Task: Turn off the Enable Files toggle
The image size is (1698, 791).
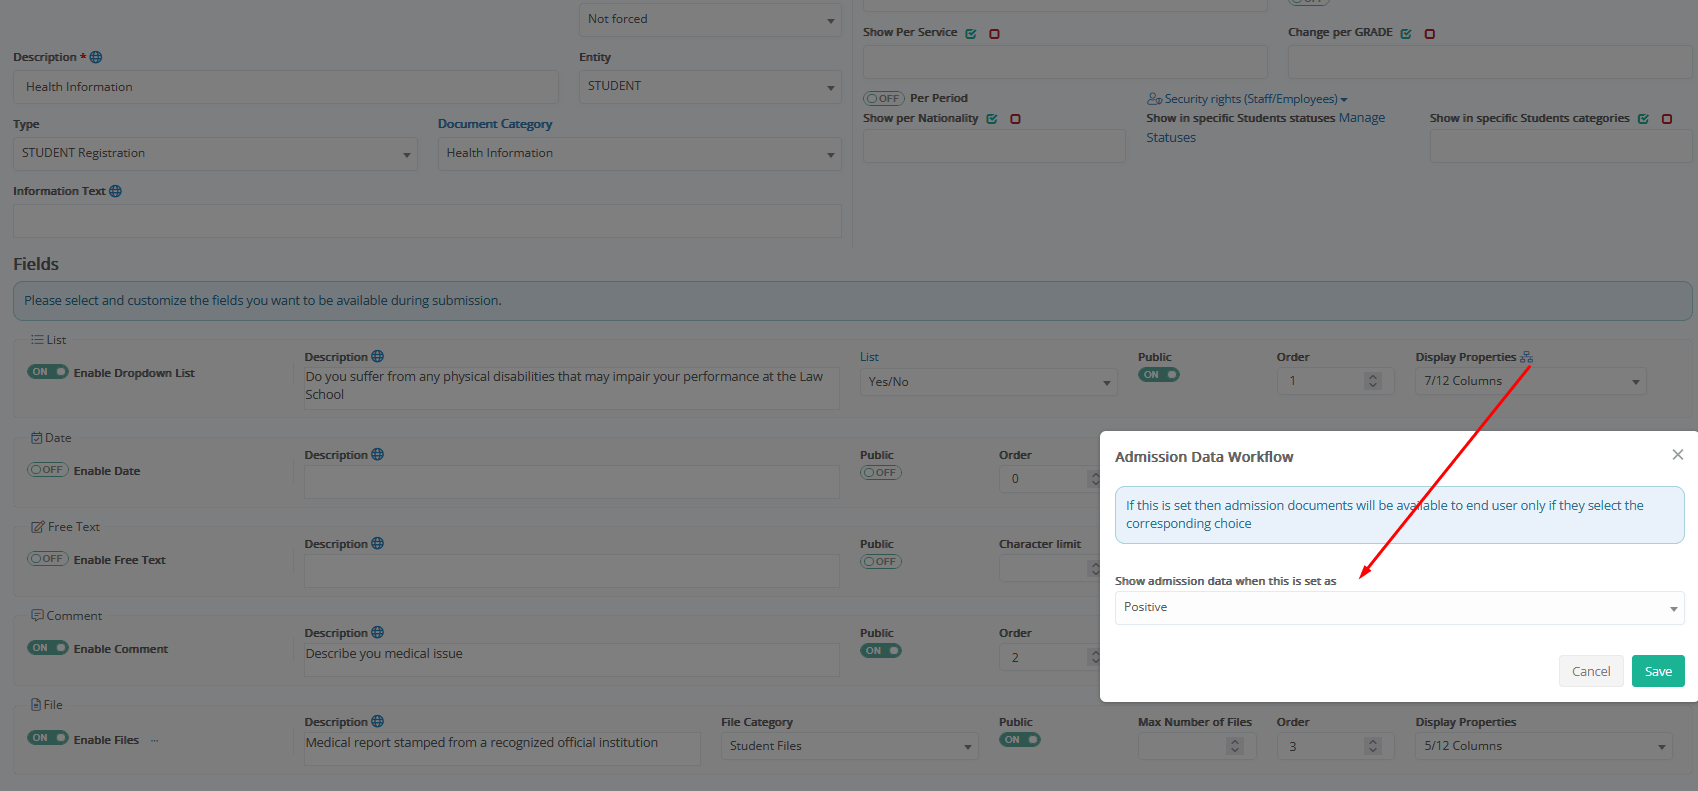Action: tap(47, 738)
